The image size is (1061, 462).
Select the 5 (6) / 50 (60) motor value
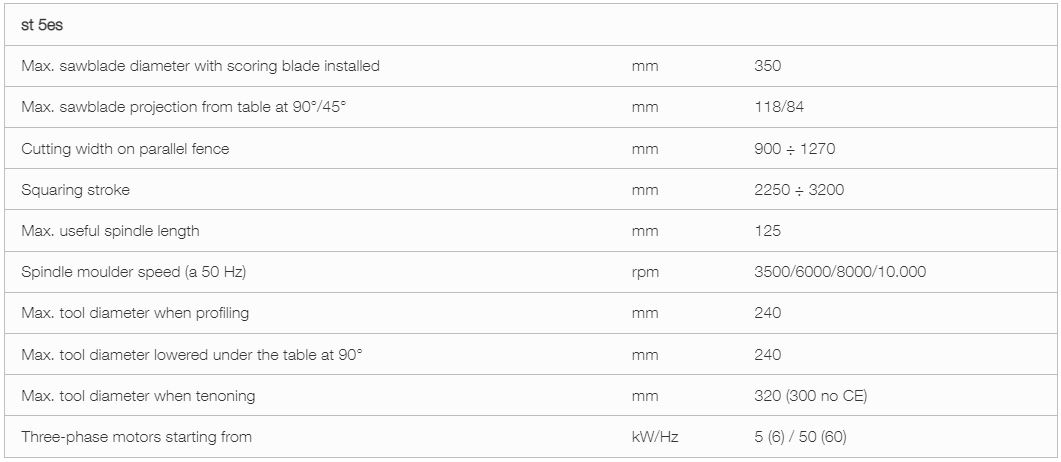pos(800,437)
